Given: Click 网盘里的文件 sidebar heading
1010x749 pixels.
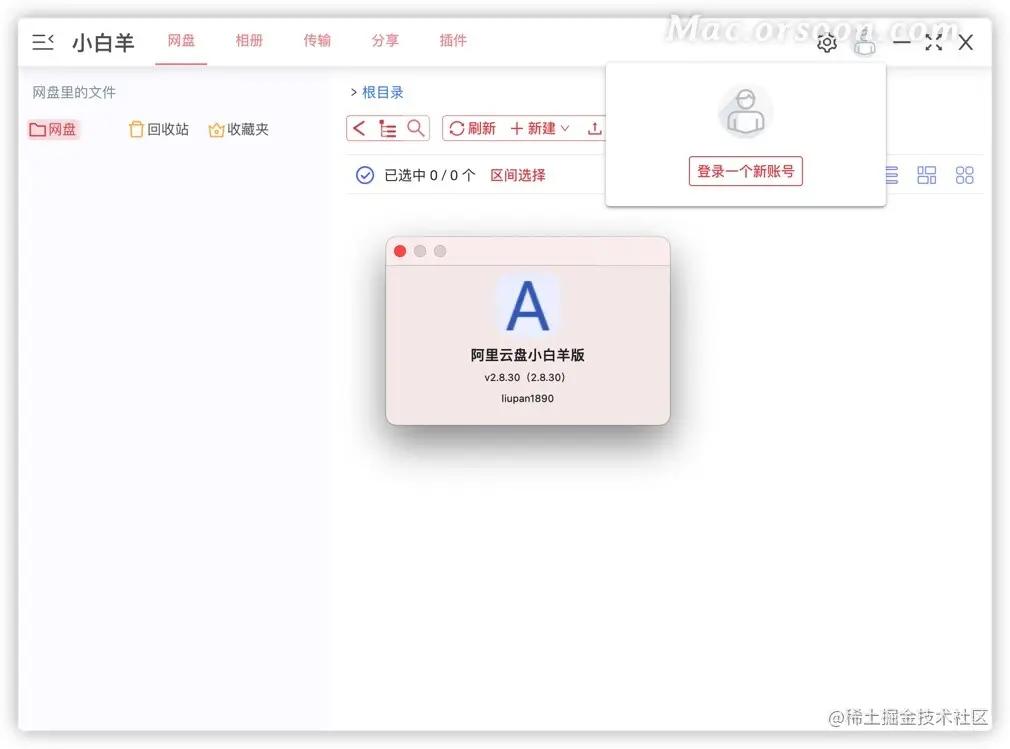Looking at the screenshot, I should (74, 93).
